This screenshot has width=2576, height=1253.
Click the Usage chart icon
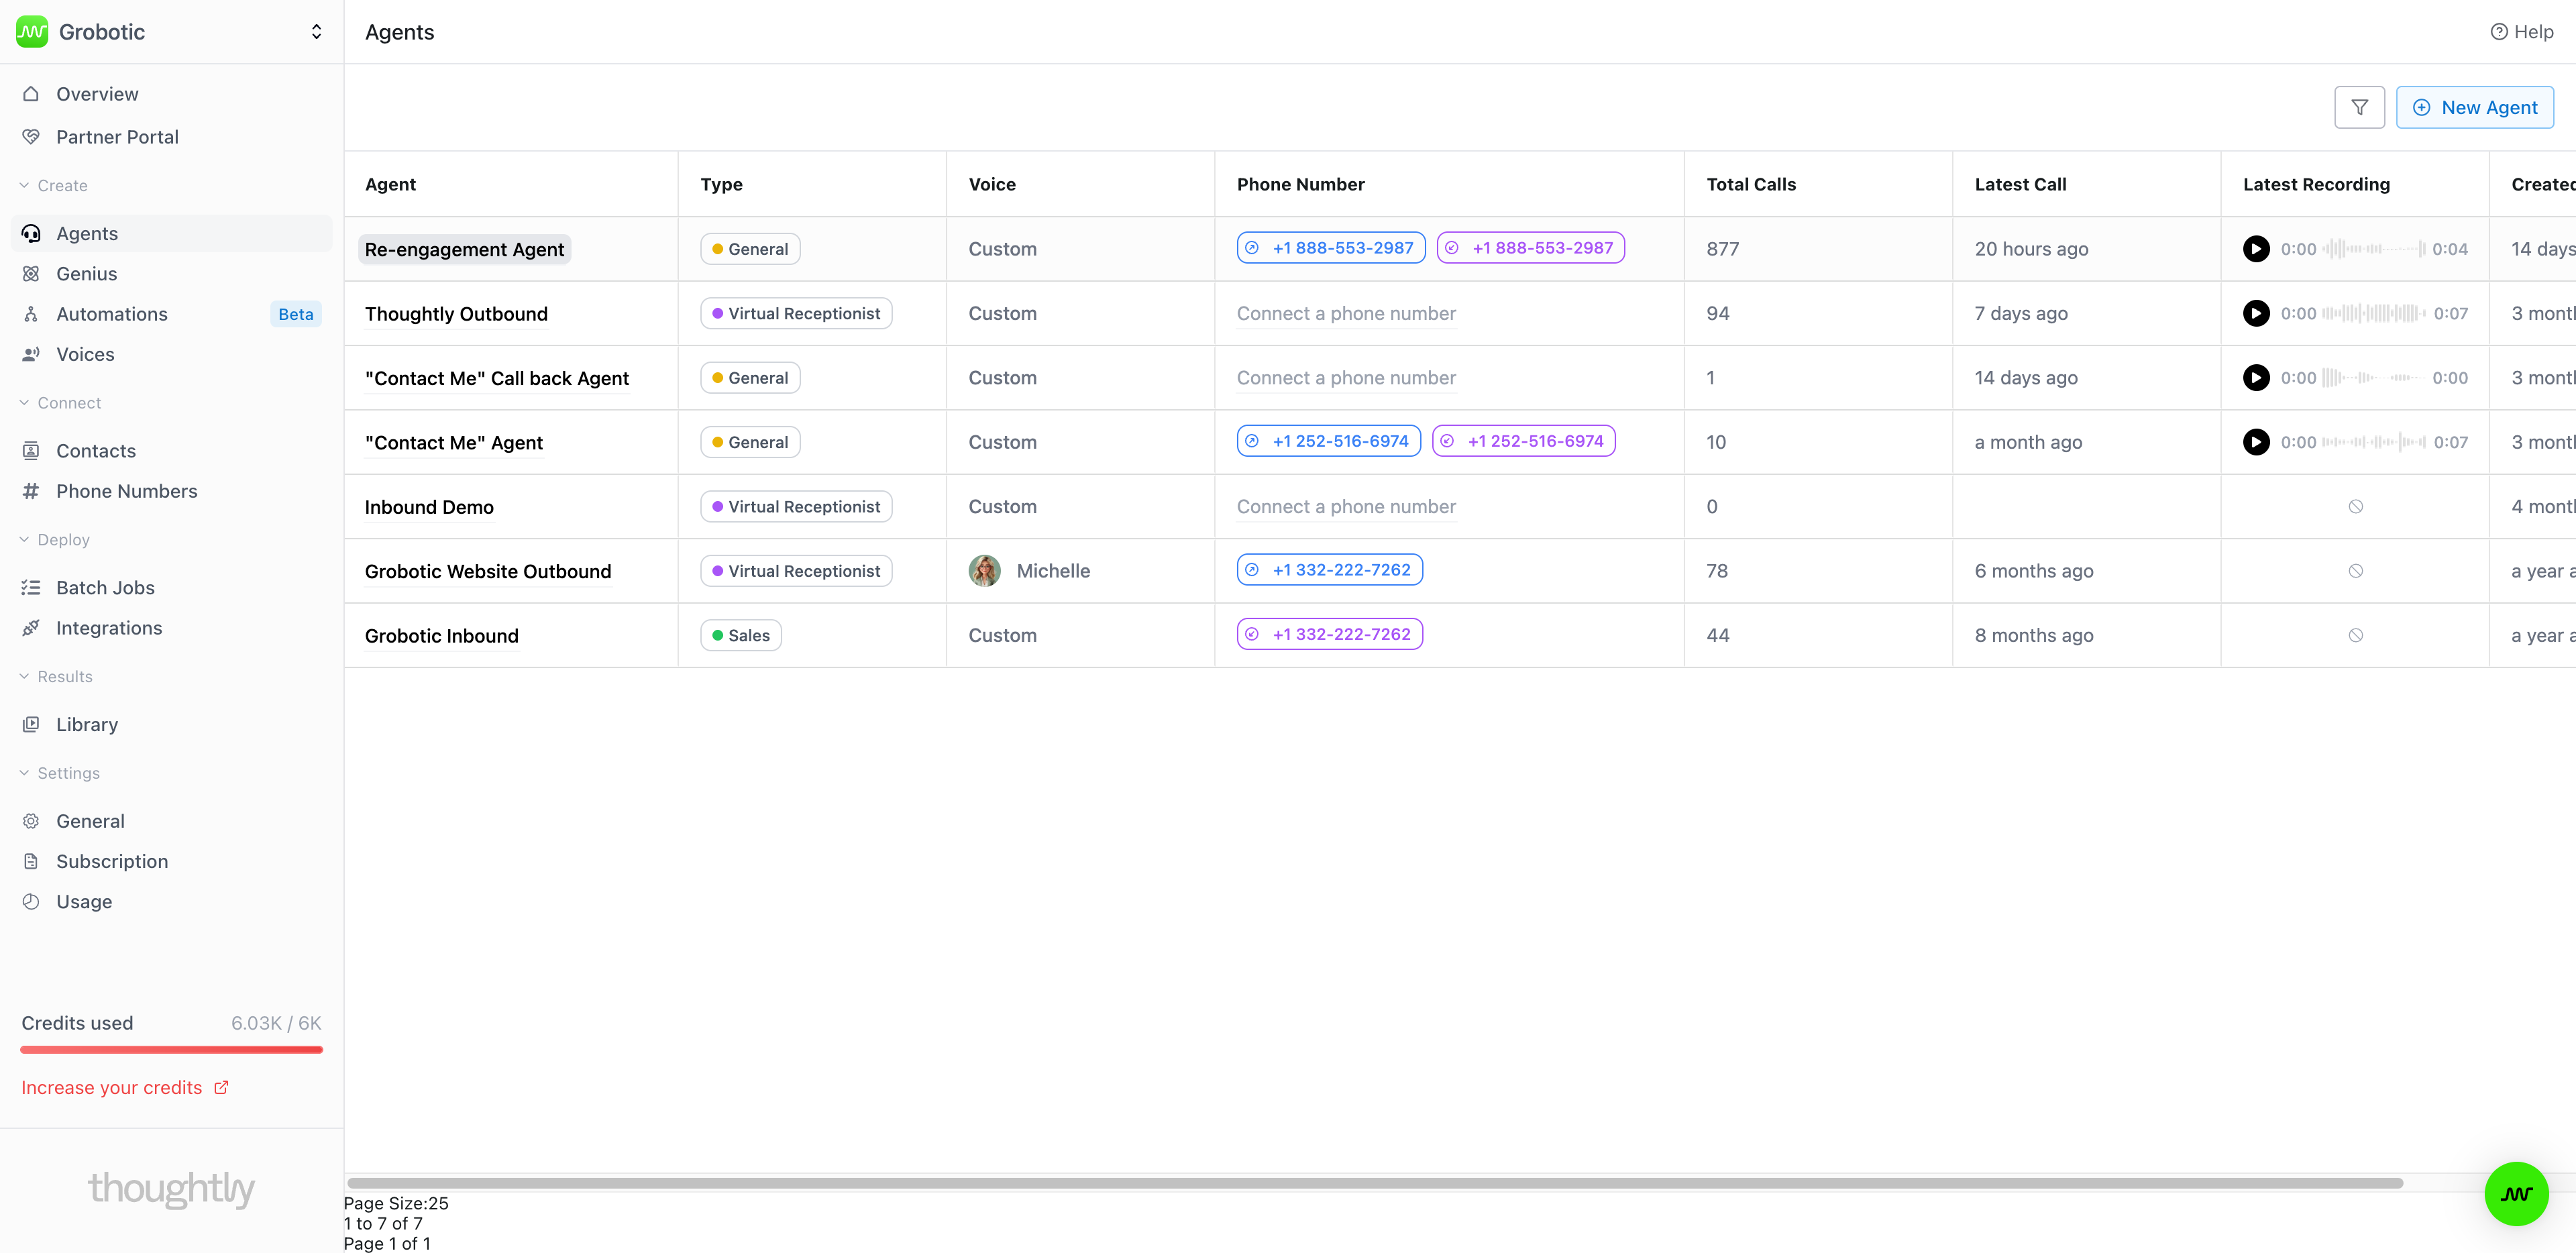(x=31, y=902)
